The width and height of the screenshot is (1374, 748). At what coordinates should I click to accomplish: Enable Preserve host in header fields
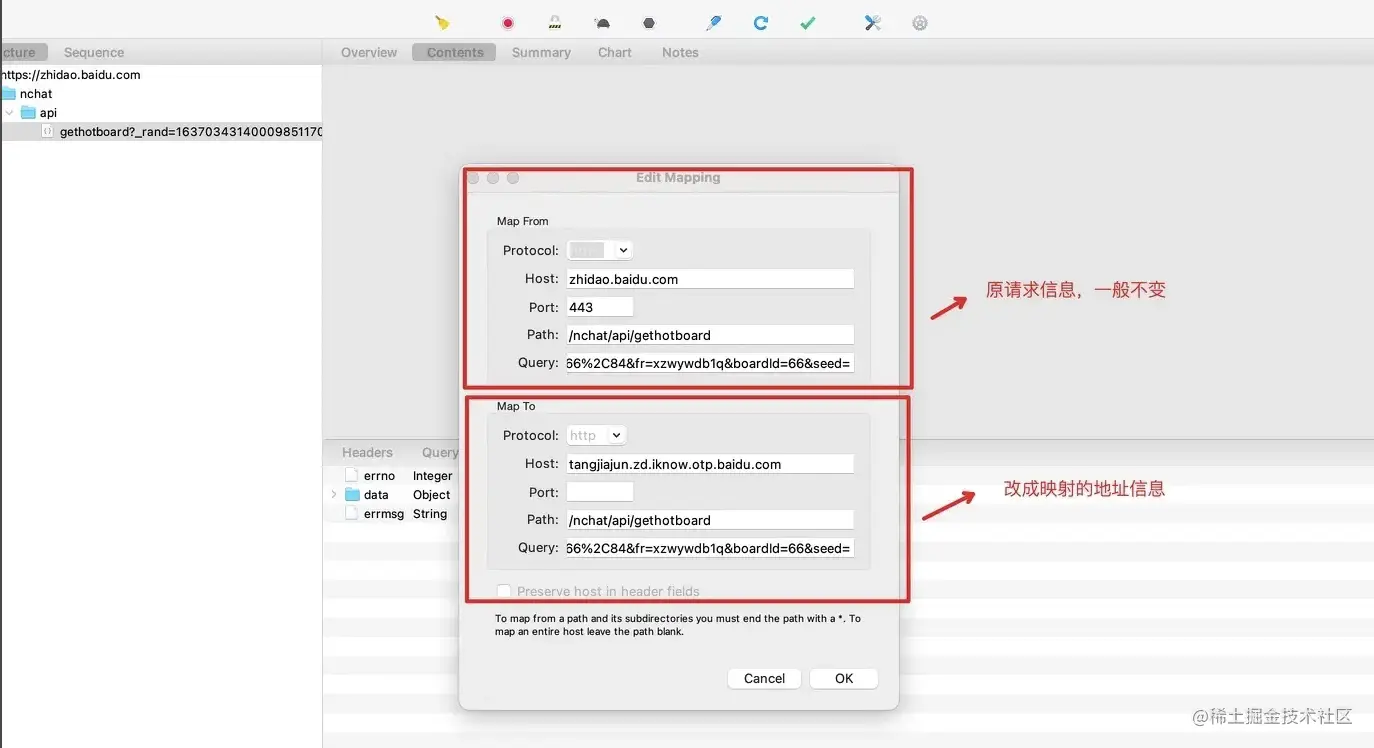504,591
